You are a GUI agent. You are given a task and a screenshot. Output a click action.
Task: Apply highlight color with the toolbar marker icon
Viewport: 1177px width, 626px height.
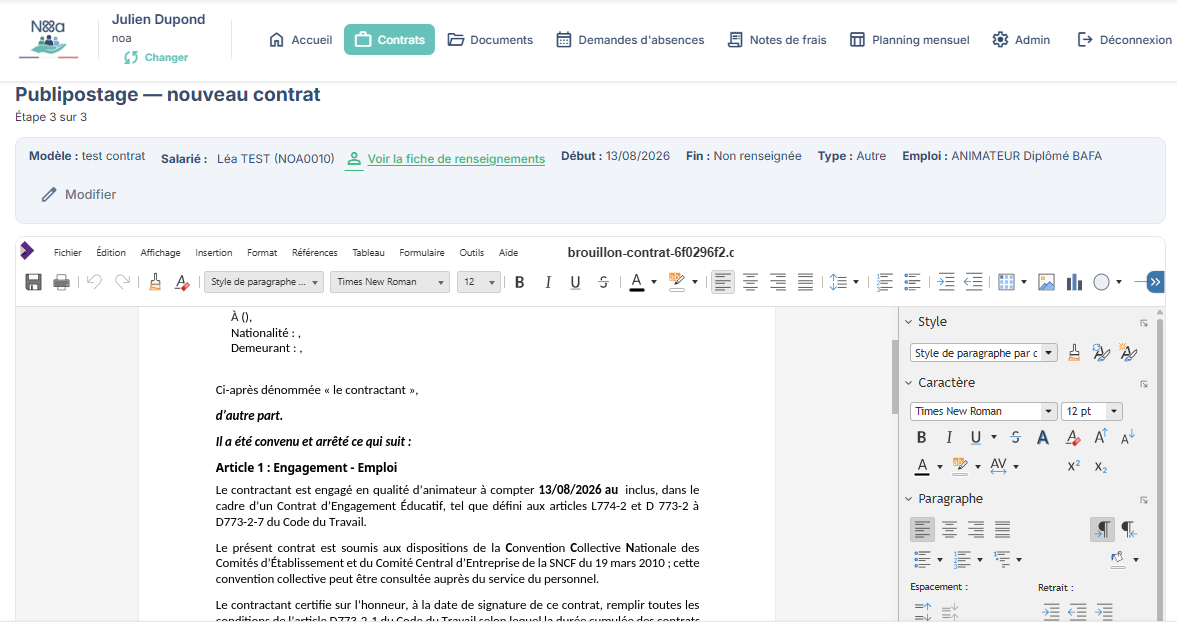point(677,282)
